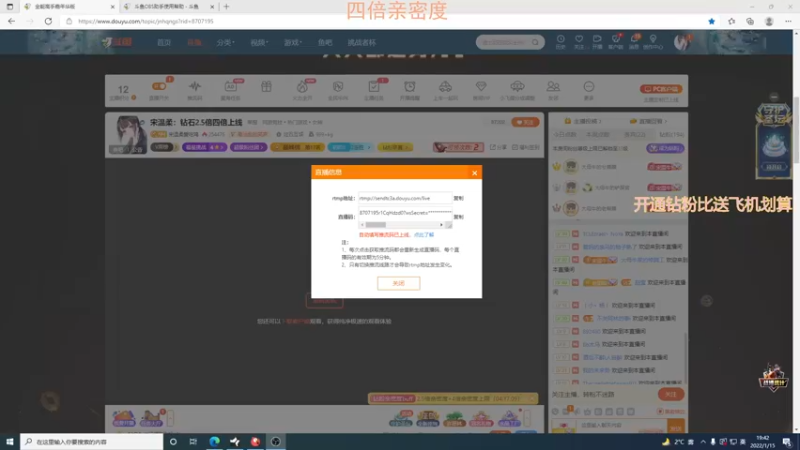Open the AD tasks icon in toolbar
This screenshot has width=800, height=450.
(x=230, y=87)
